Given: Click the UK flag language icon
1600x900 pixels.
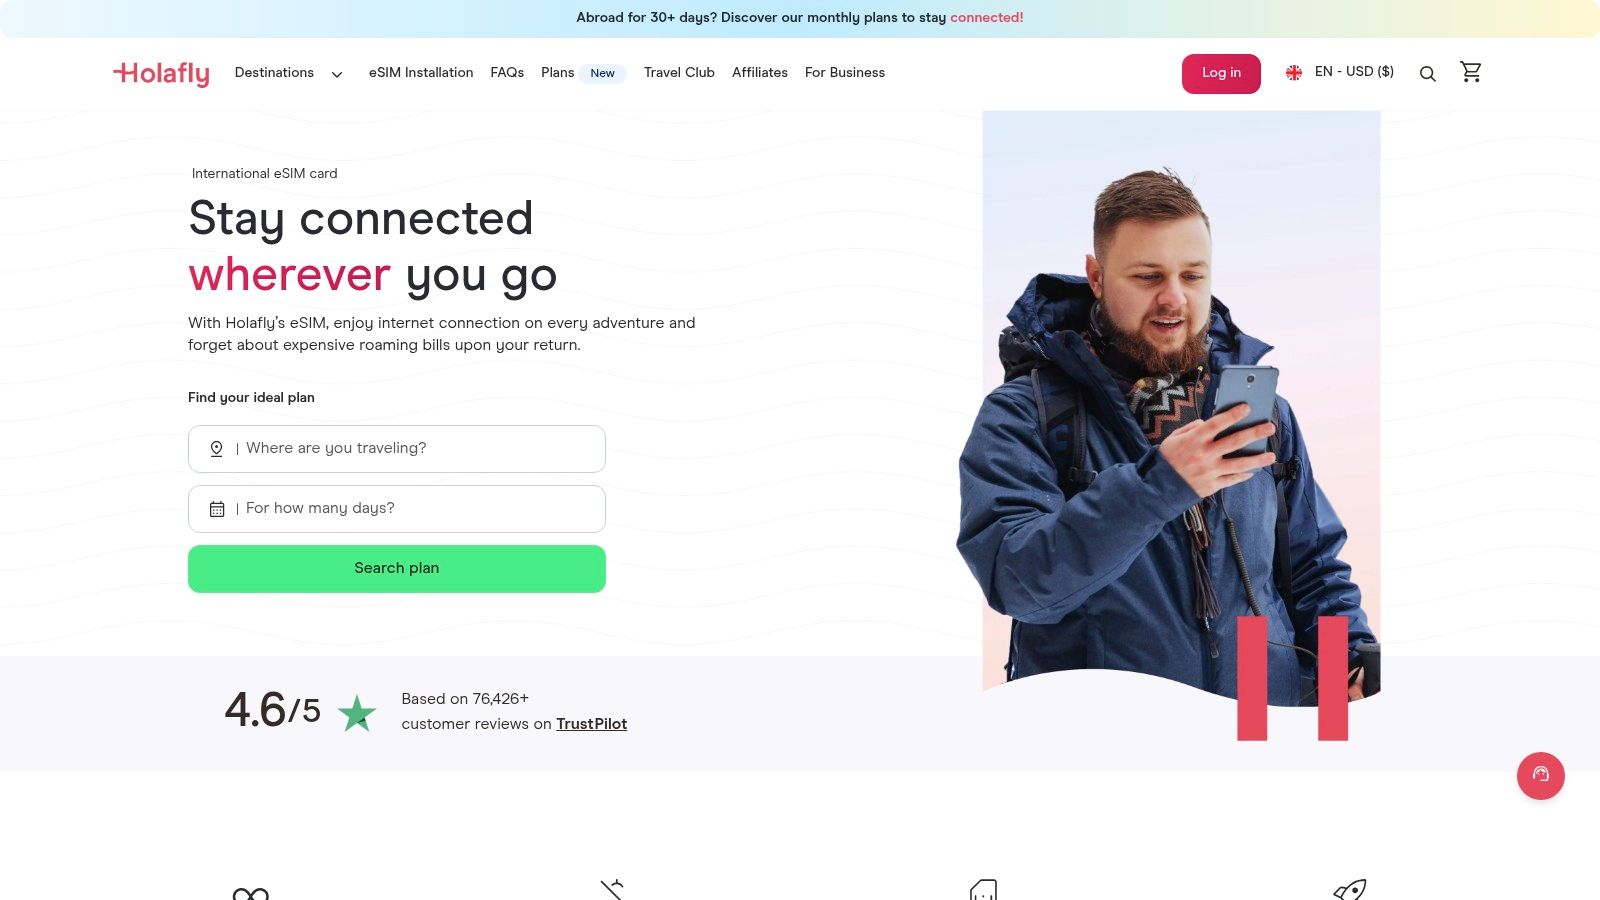Looking at the screenshot, I should pyautogui.click(x=1294, y=73).
